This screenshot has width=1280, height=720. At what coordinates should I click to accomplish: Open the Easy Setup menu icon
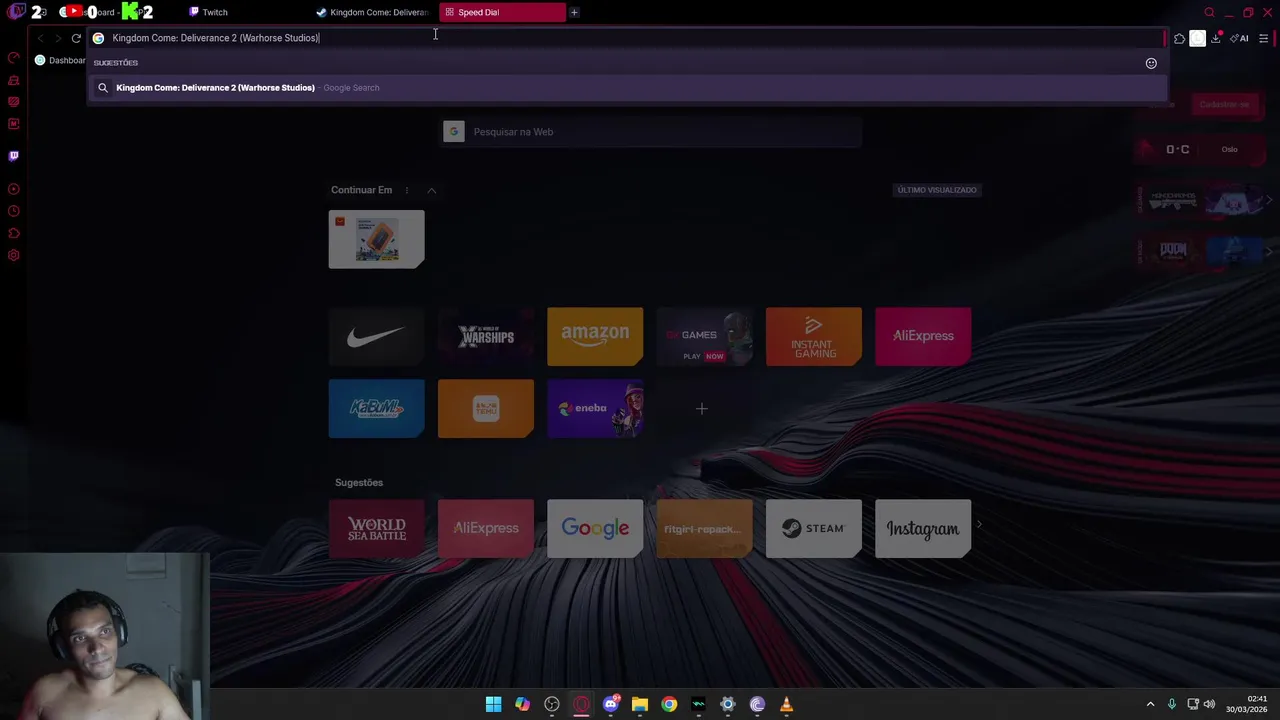[x=1263, y=38]
